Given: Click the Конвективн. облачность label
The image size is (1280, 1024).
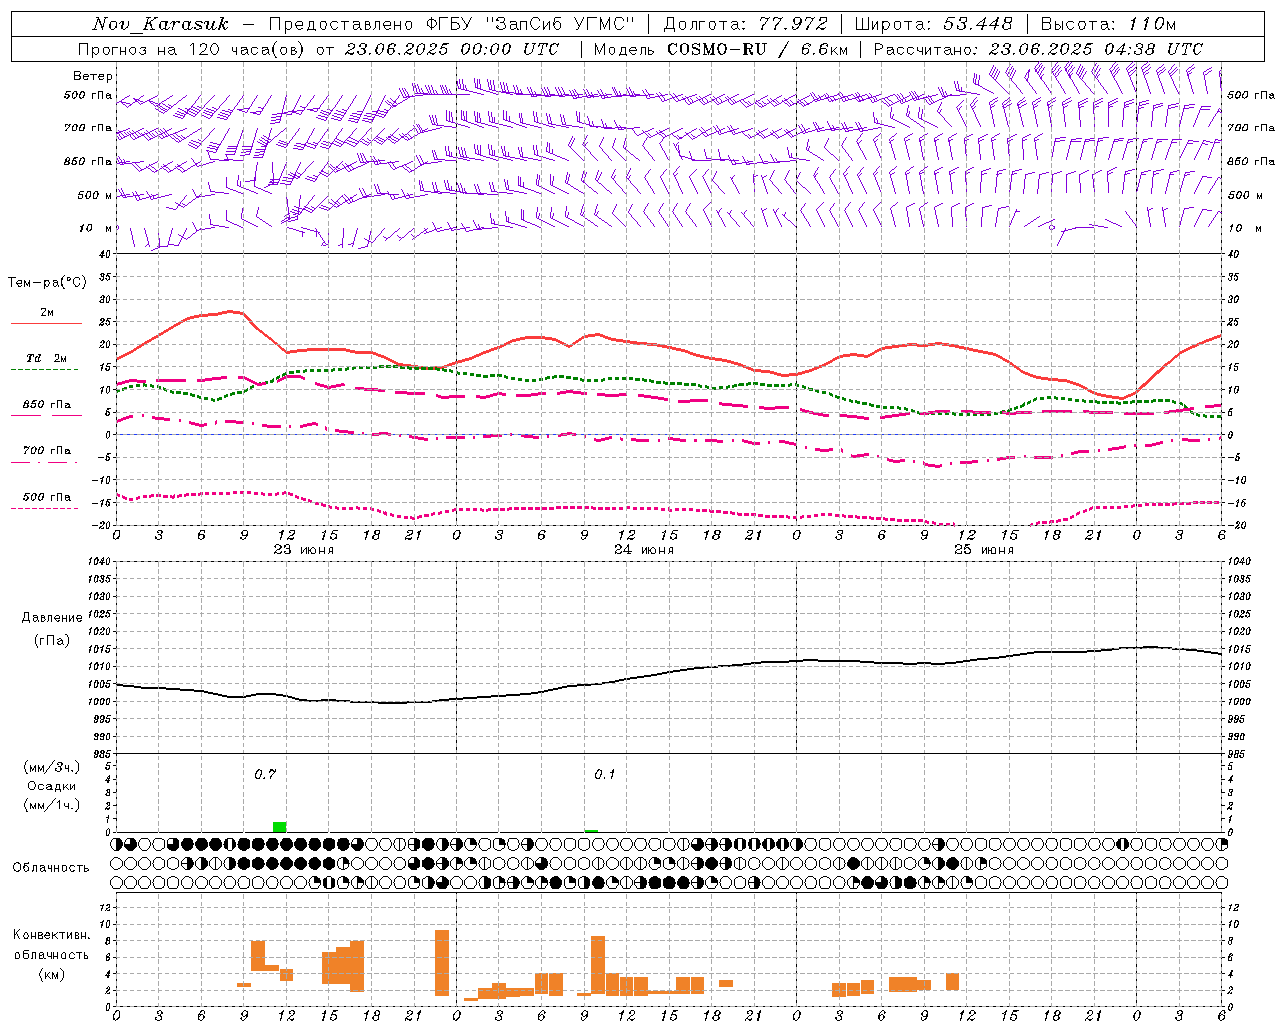Looking at the screenshot, I should (51, 945).
